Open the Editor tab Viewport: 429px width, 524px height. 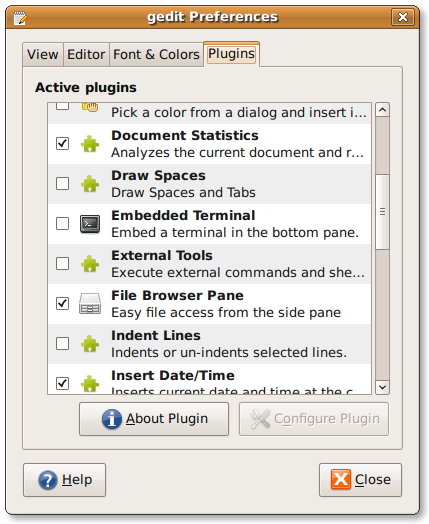click(x=86, y=54)
